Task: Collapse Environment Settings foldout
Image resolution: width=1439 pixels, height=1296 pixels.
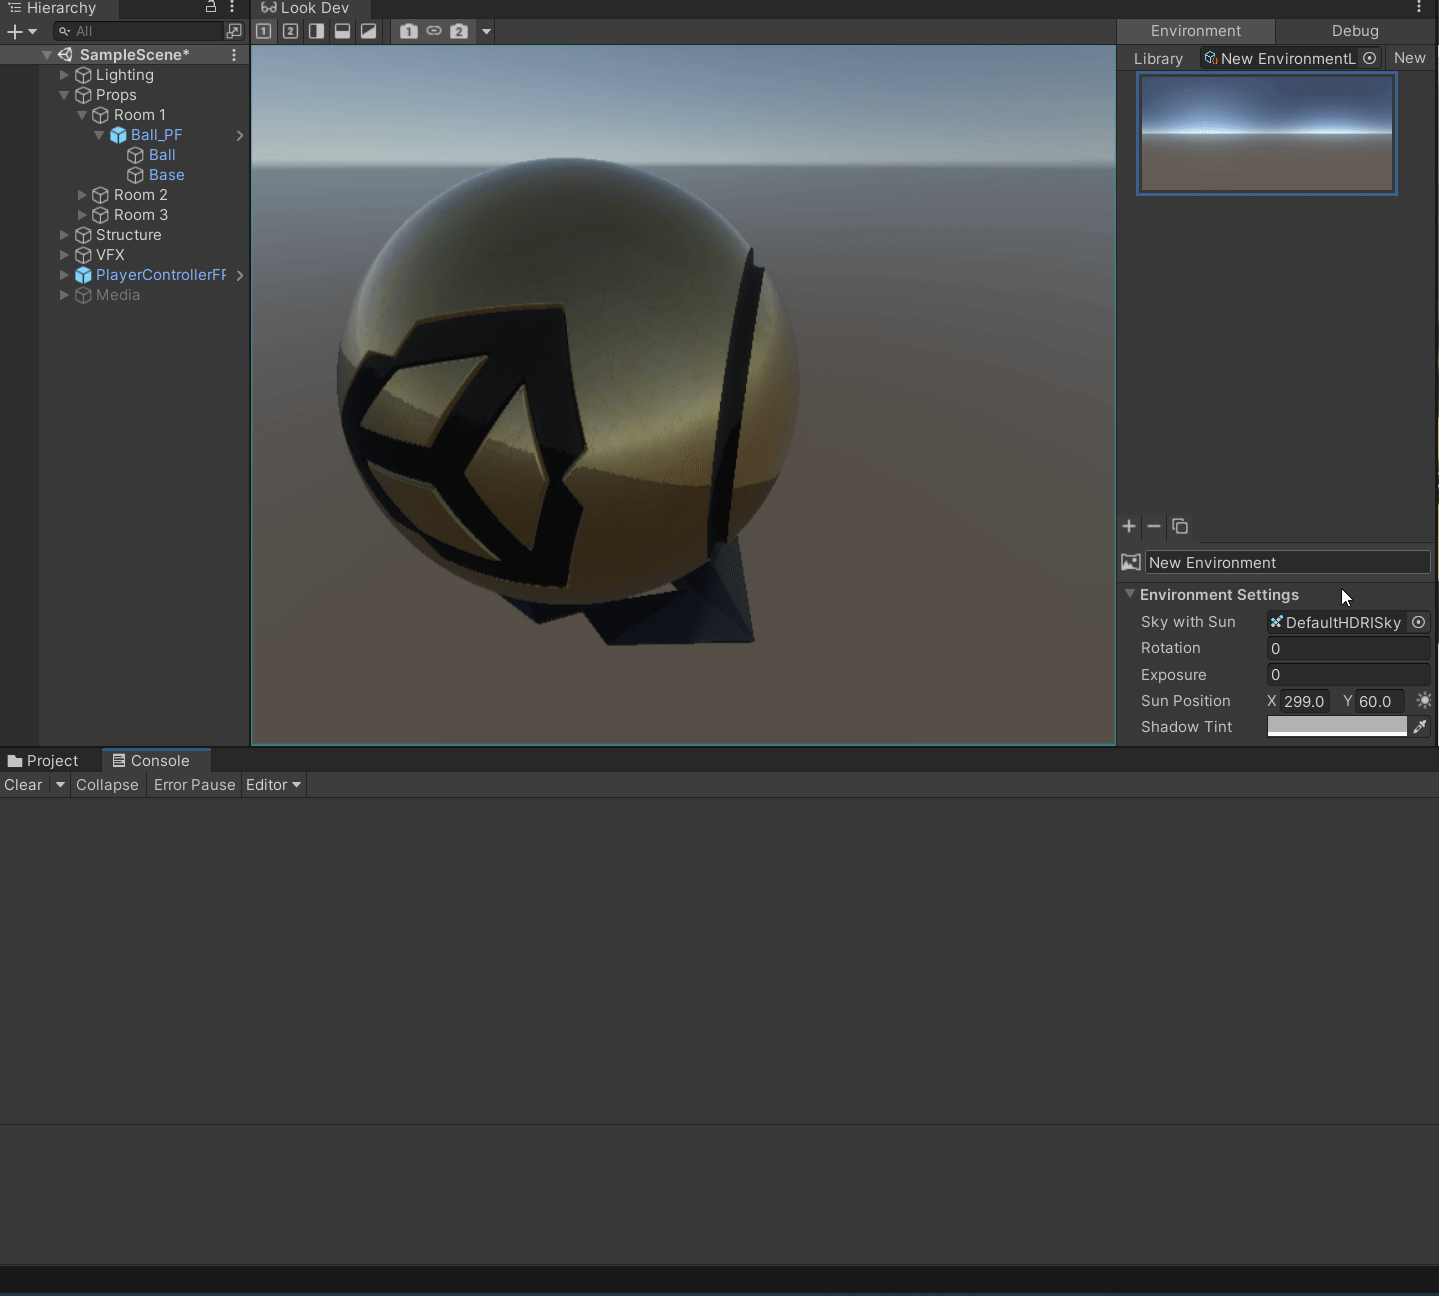Action: click(x=1129, y=594)
